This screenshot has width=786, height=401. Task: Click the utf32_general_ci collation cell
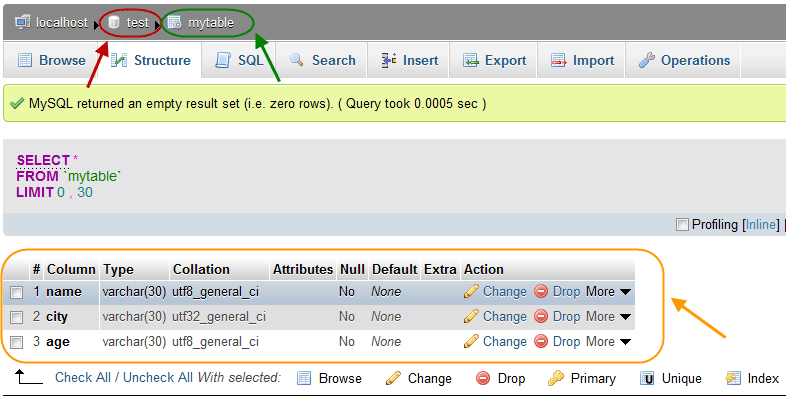pyautogui.click(x=219, y=317)
